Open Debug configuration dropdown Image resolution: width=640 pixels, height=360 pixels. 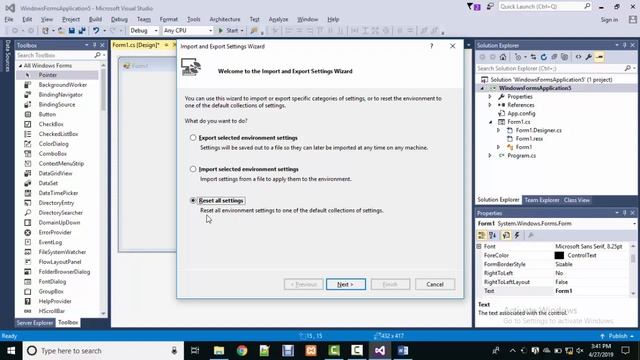144,31
